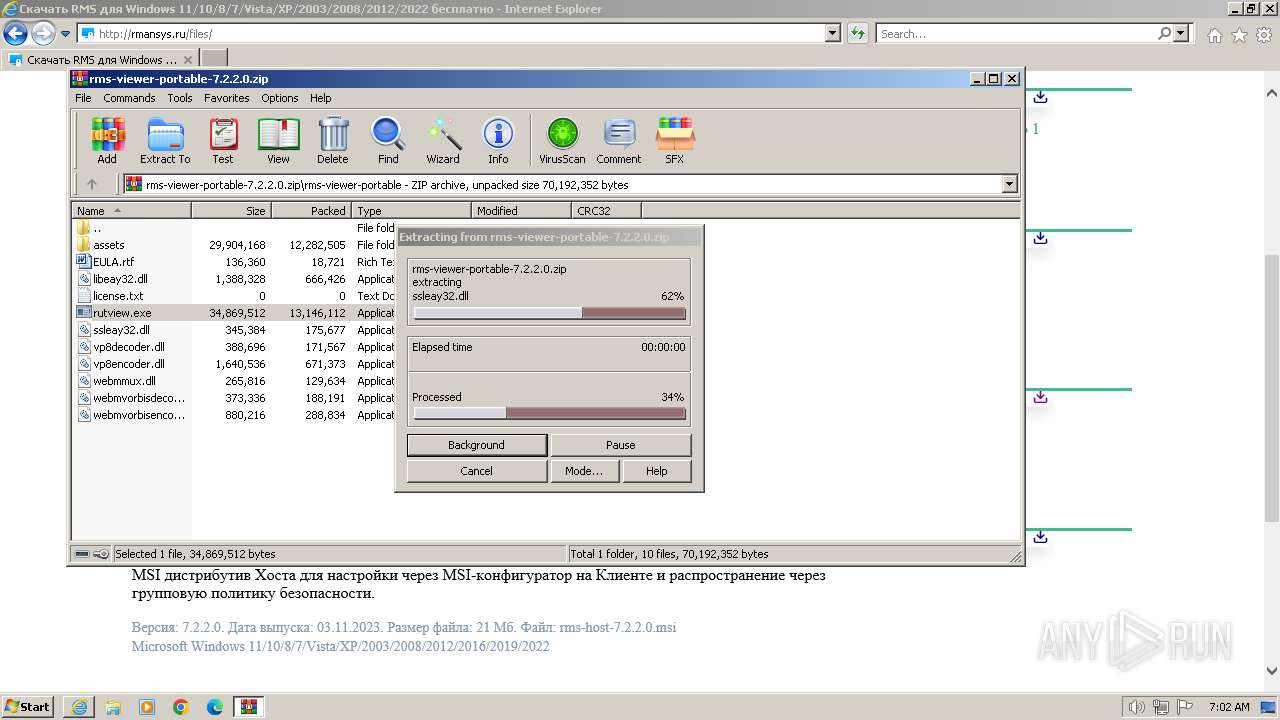Viewport: 1280px width, 720px height.
Task: Click the topmost webpage download arrow icon
Action: [1040, 97]
